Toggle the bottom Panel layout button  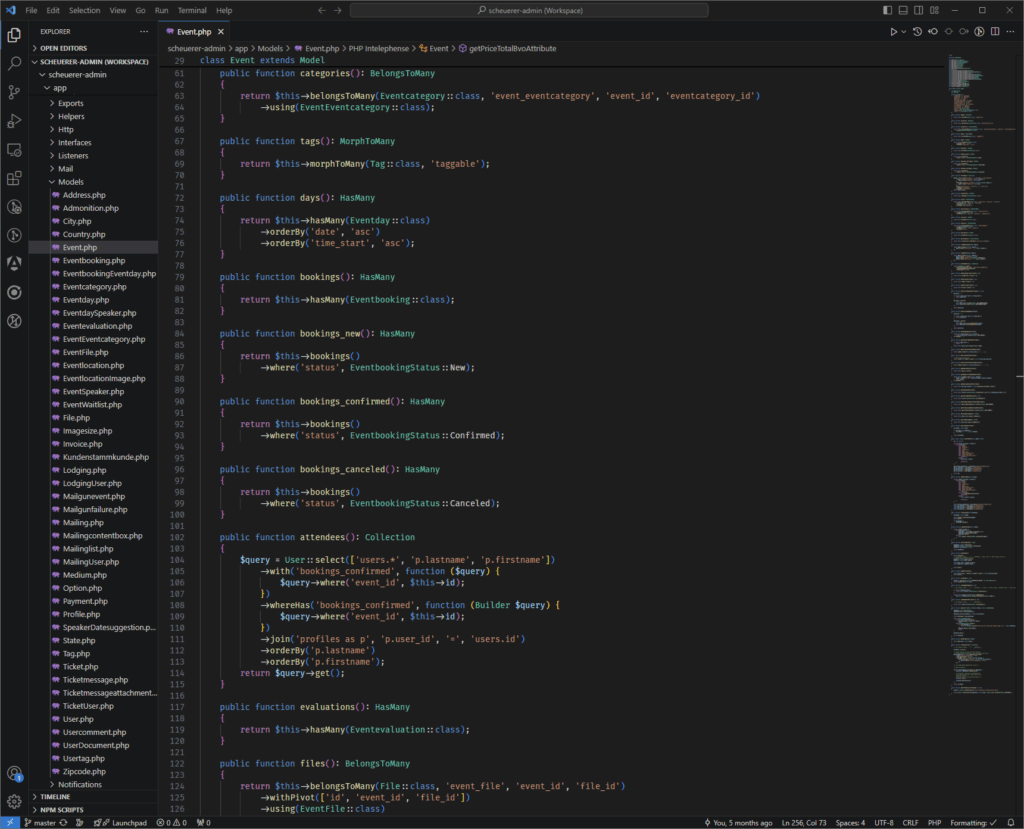pyautogui.click(x=904, y=10)
